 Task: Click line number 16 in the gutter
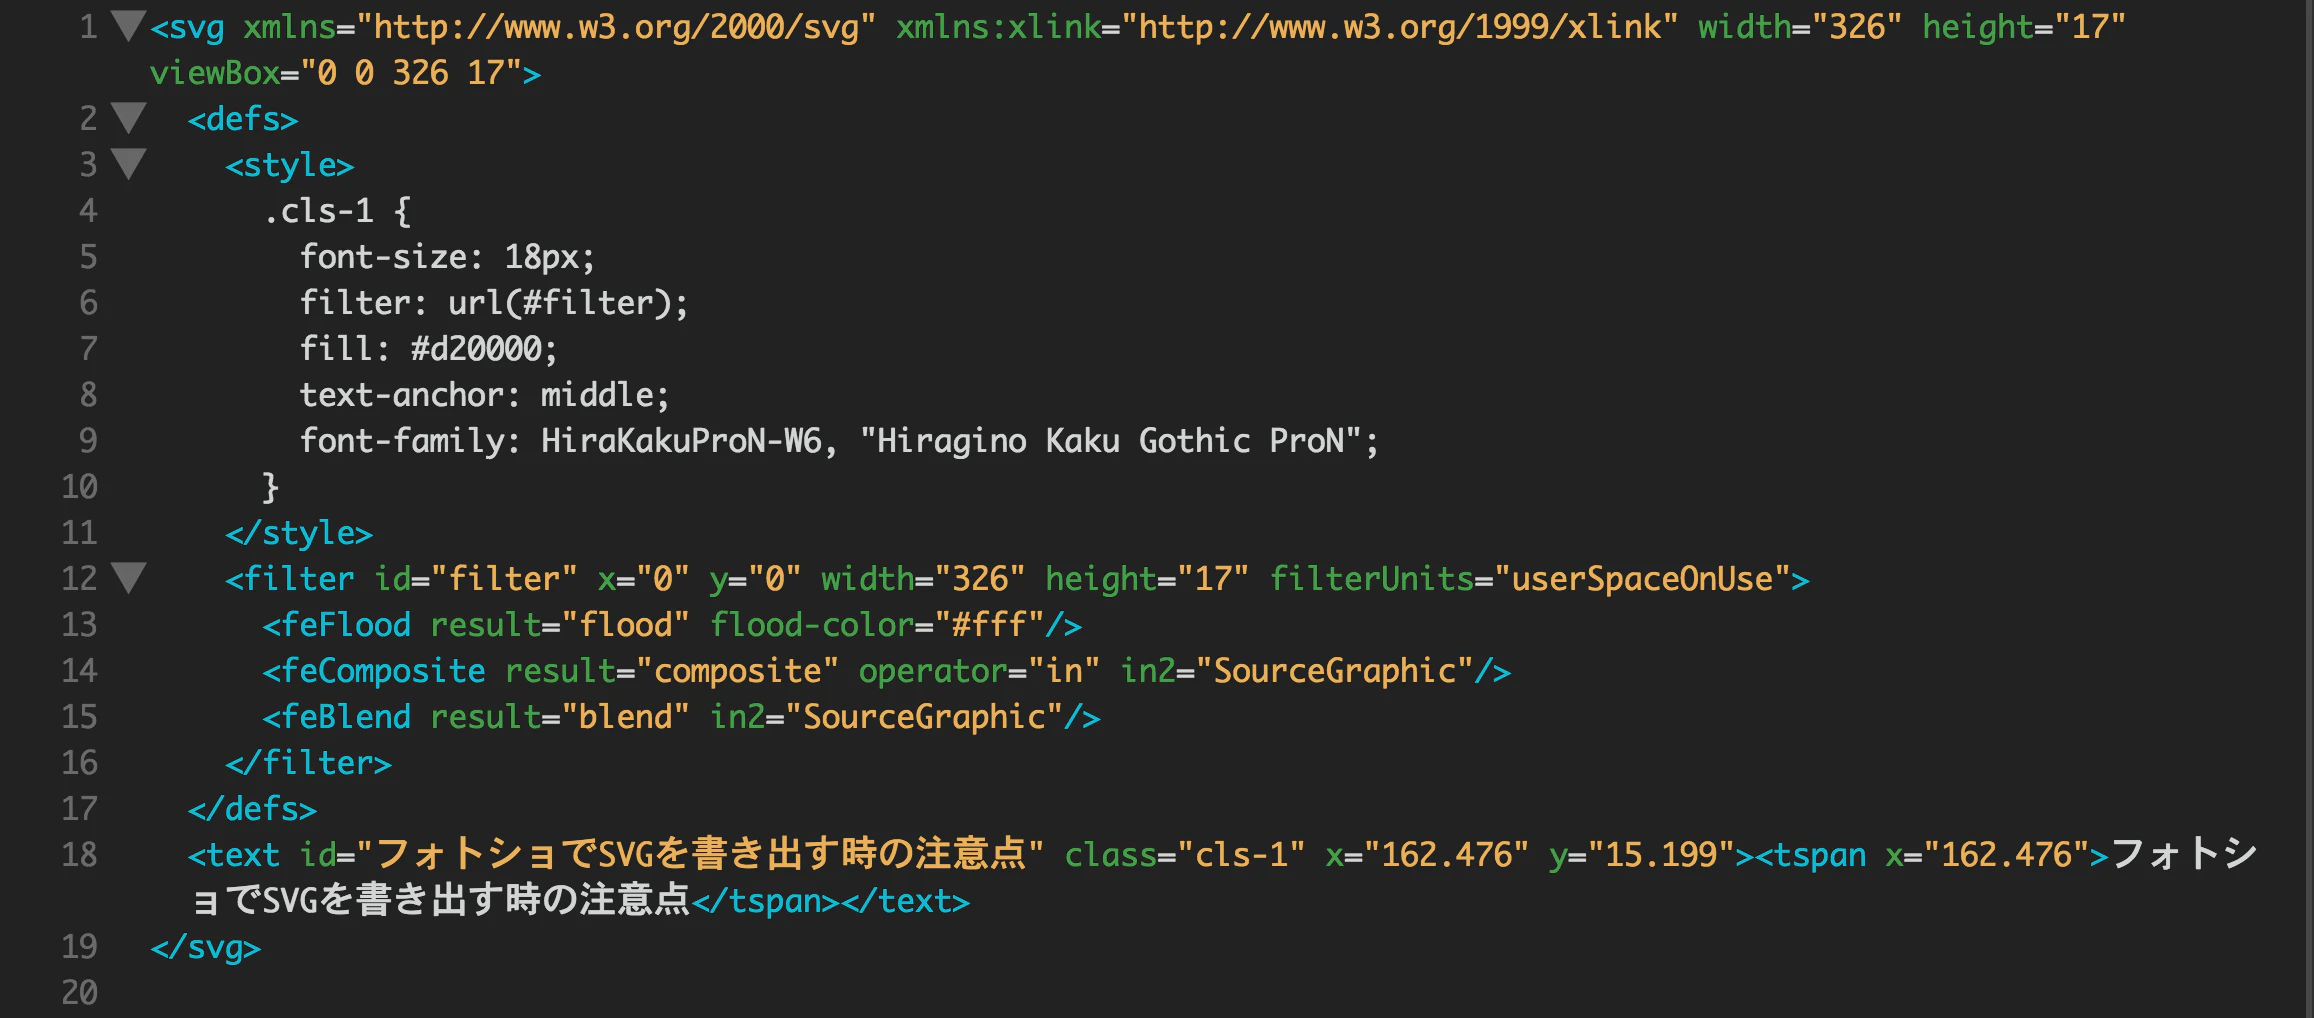[x=80, y=763]
